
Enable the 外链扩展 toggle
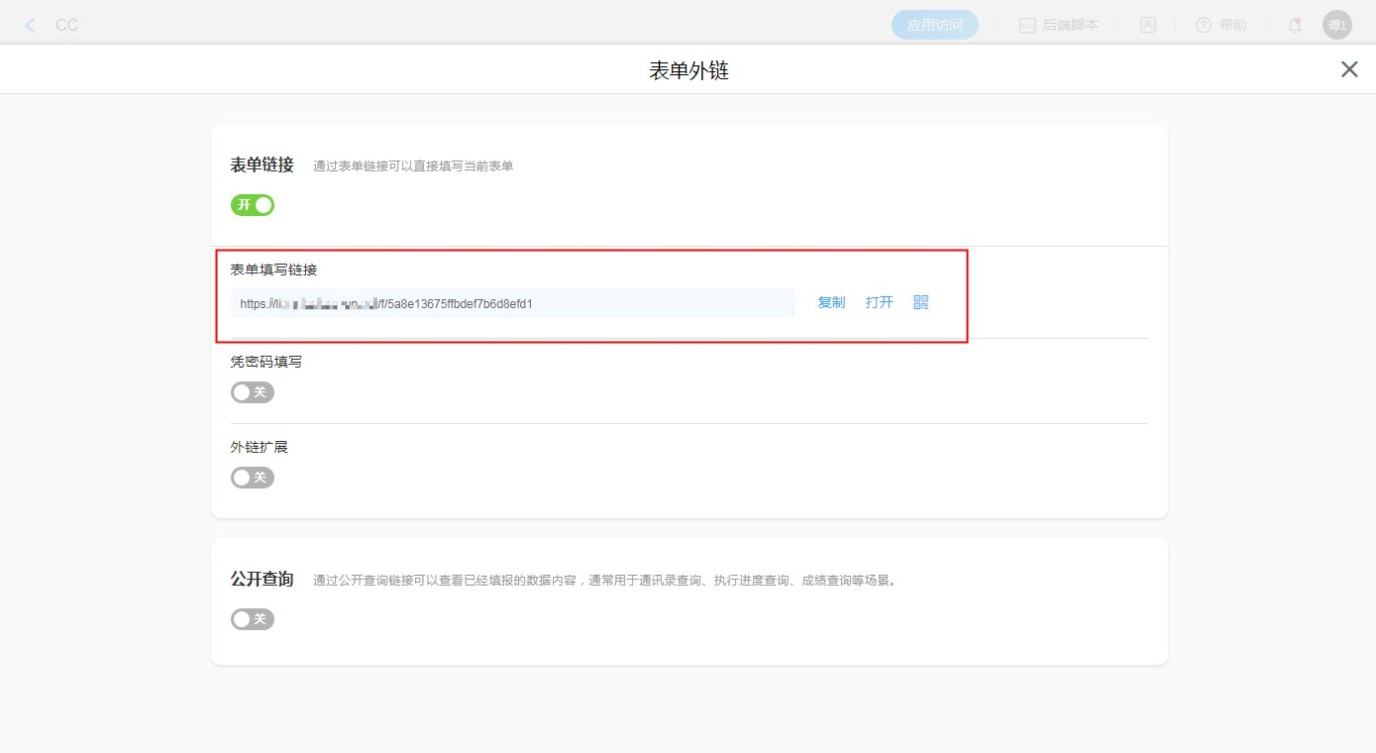point(252,477)
